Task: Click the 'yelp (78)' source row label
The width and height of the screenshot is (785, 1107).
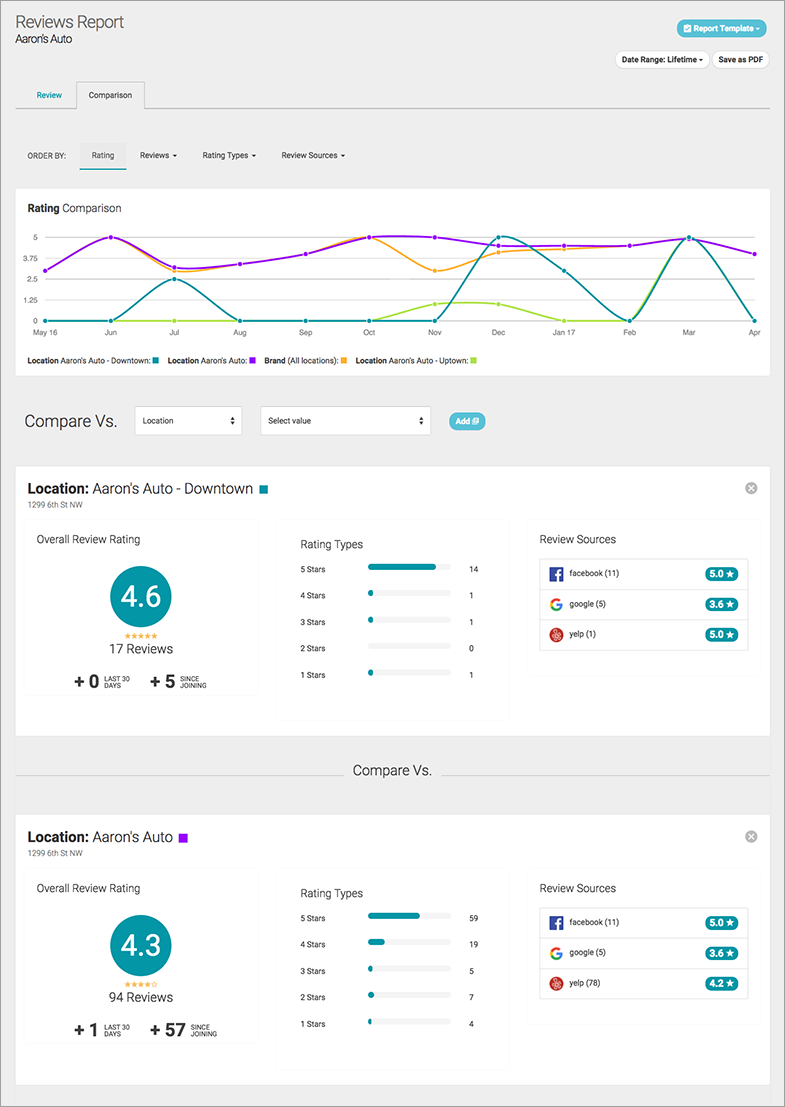Action: (x=584, y=983)
